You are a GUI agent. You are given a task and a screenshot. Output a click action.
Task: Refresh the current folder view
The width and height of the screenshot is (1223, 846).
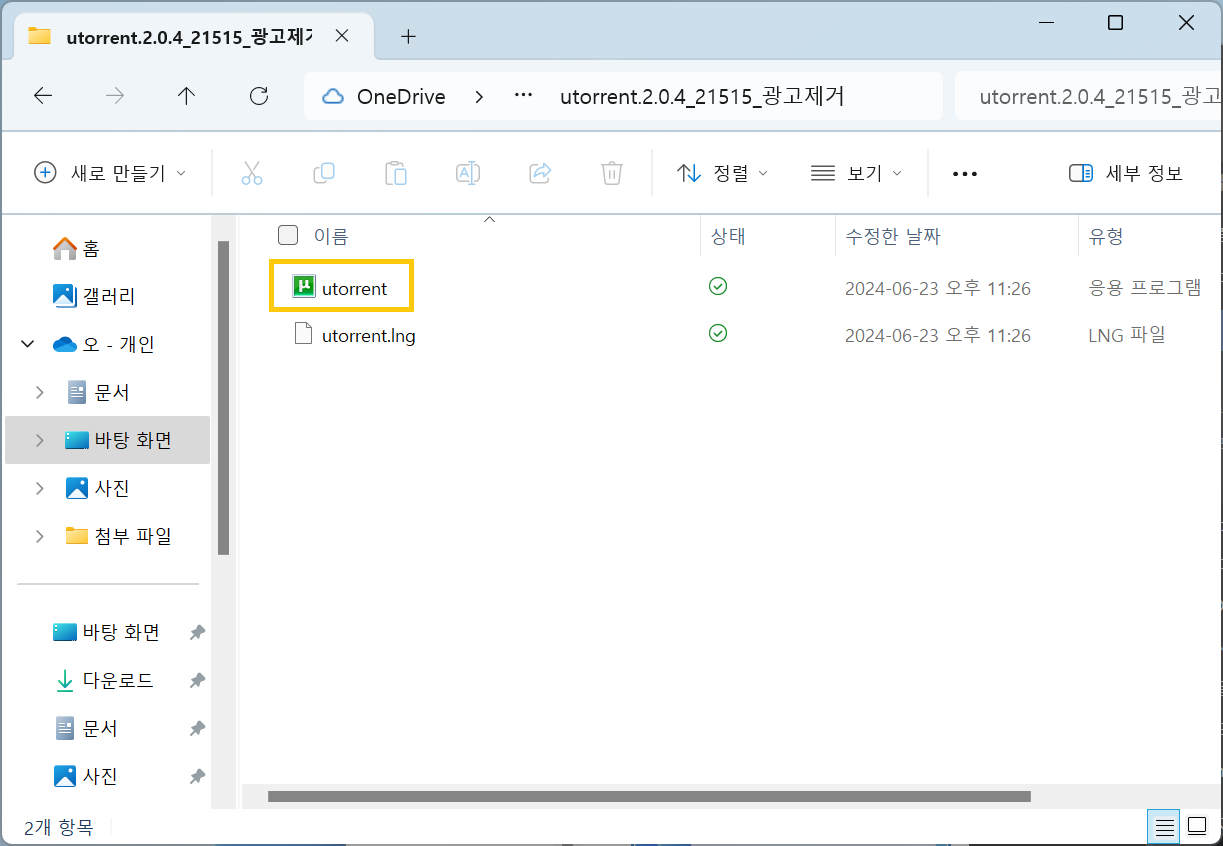point(259,96)
